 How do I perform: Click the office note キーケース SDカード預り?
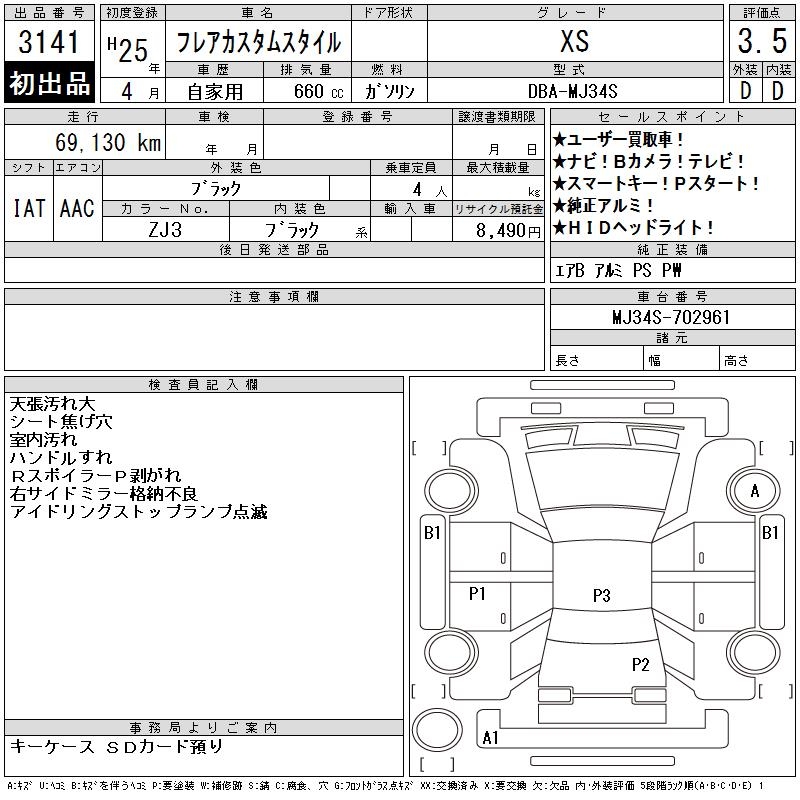pos(116,746)
